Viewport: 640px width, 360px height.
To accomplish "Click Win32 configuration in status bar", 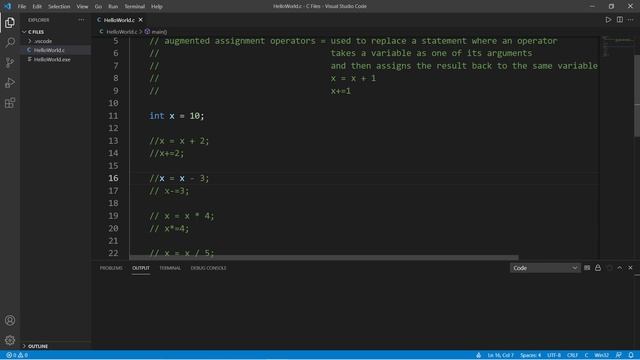I will pyautogui.click(x=602, y=355).
